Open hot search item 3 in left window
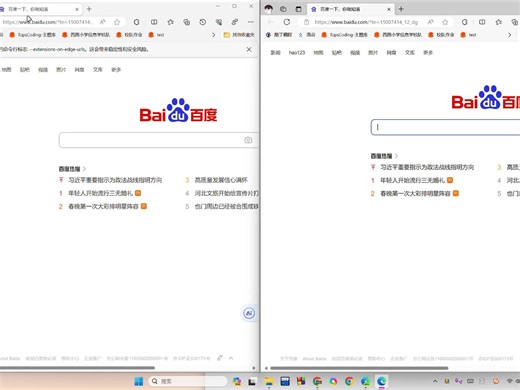 coord(221,180)
